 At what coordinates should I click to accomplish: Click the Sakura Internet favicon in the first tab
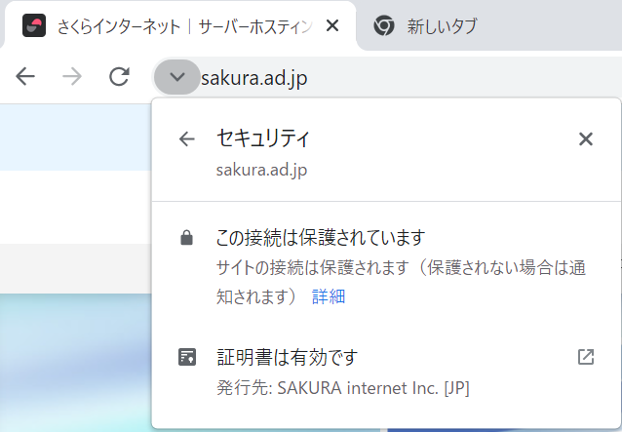[33, 26]
